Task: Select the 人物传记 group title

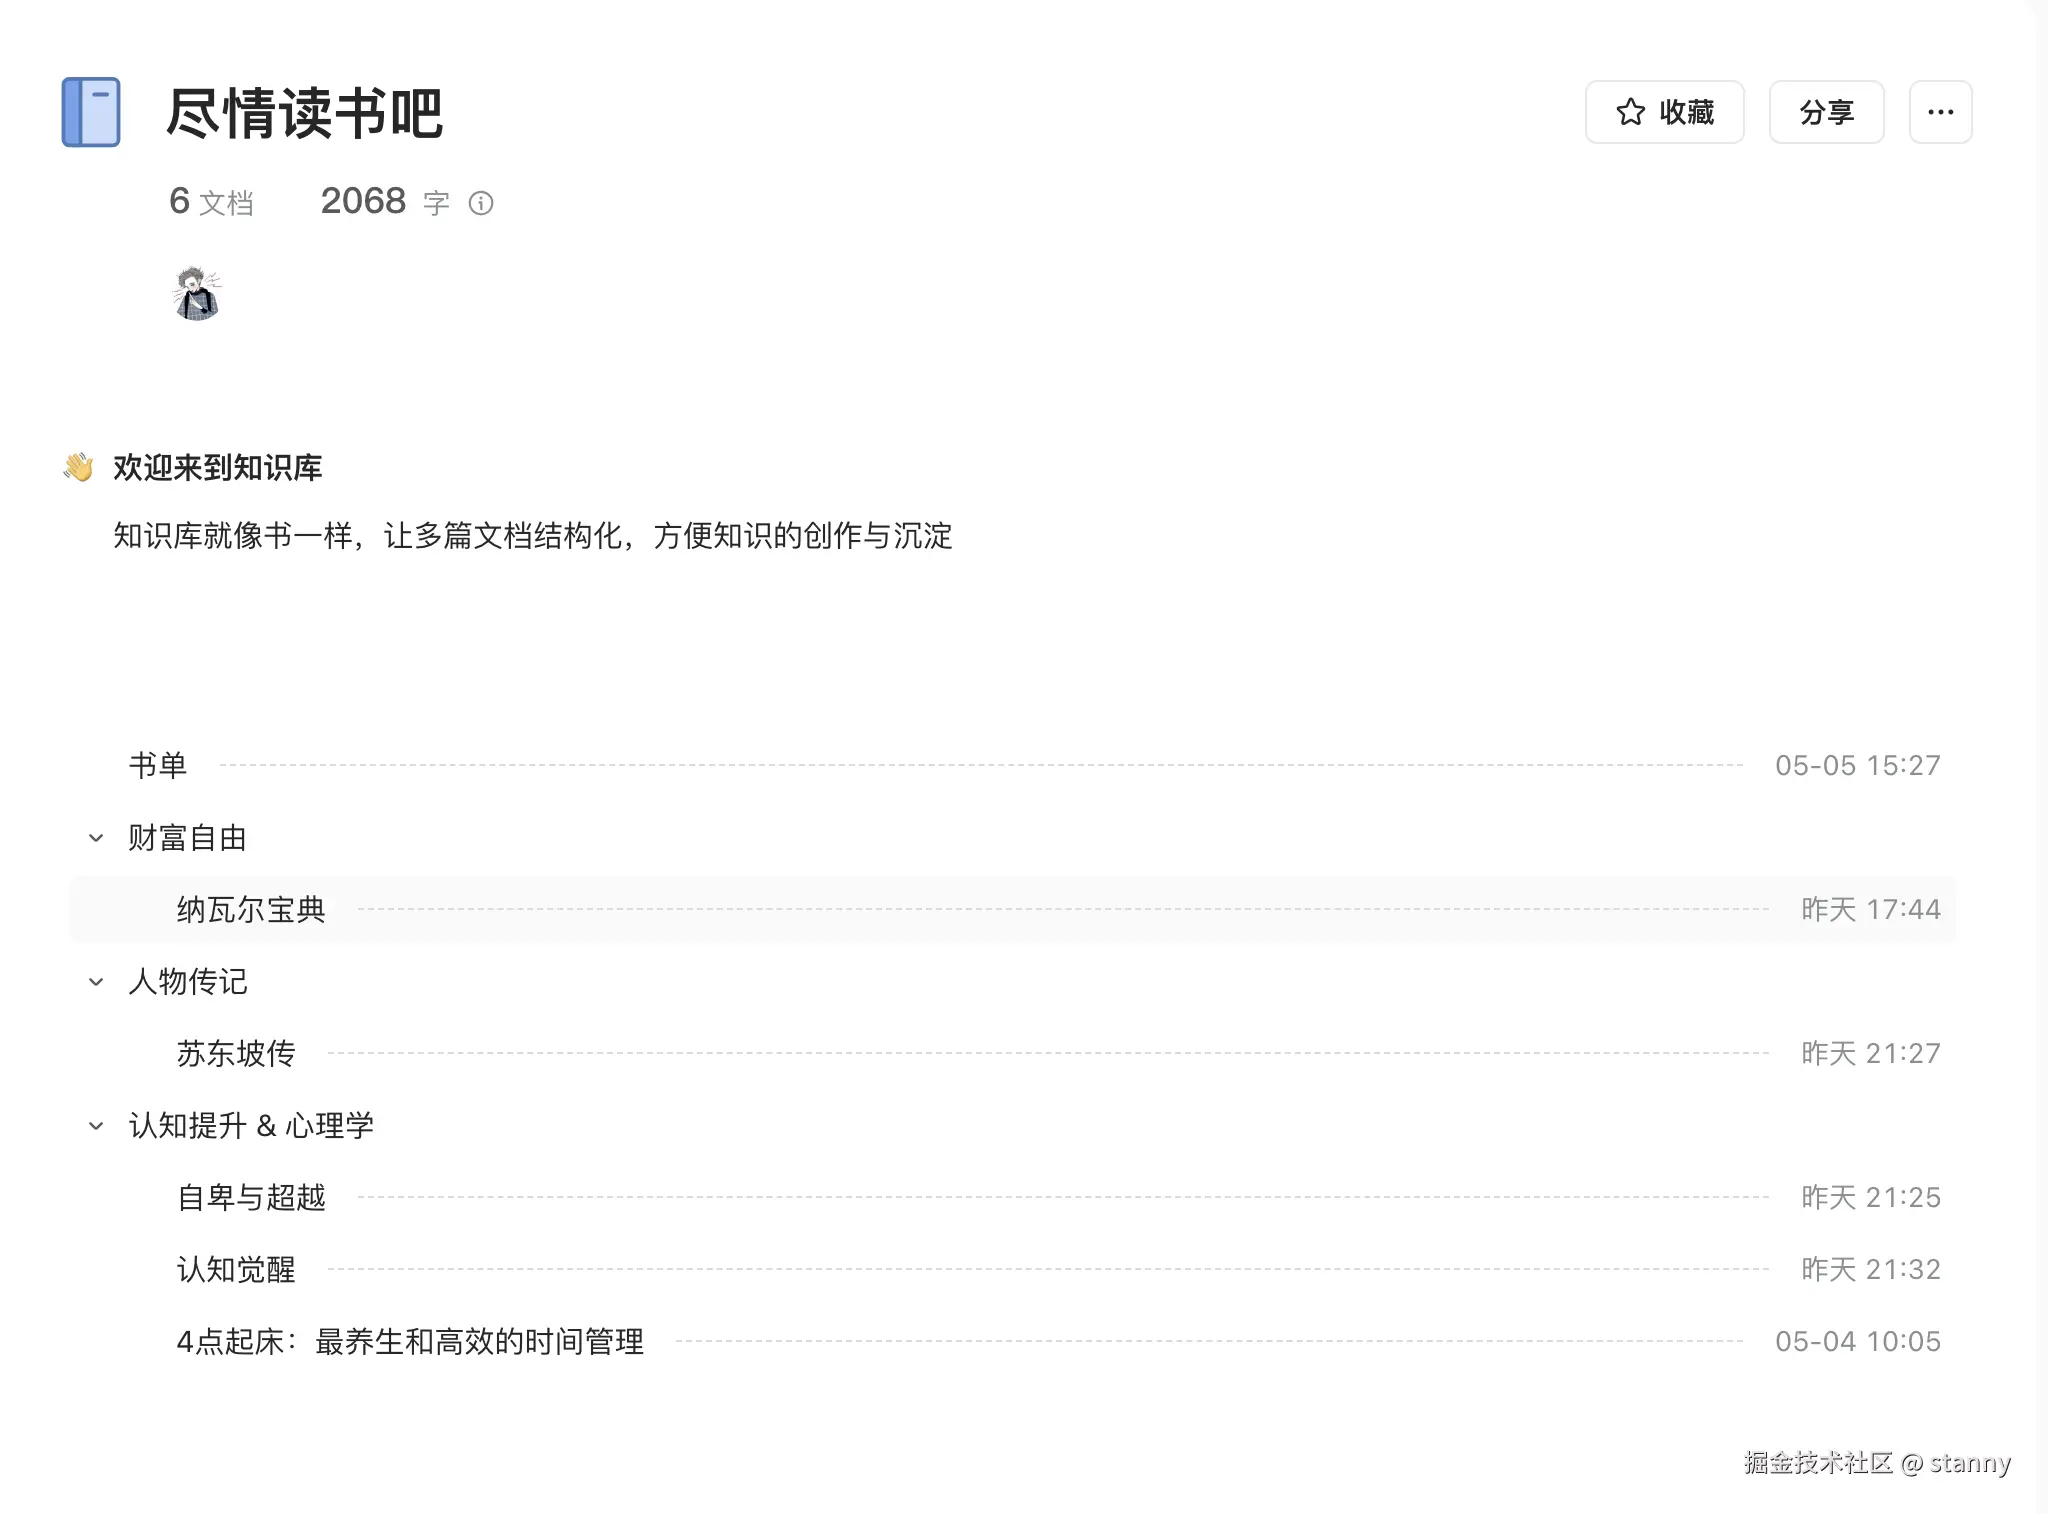Action: point(187,982)
